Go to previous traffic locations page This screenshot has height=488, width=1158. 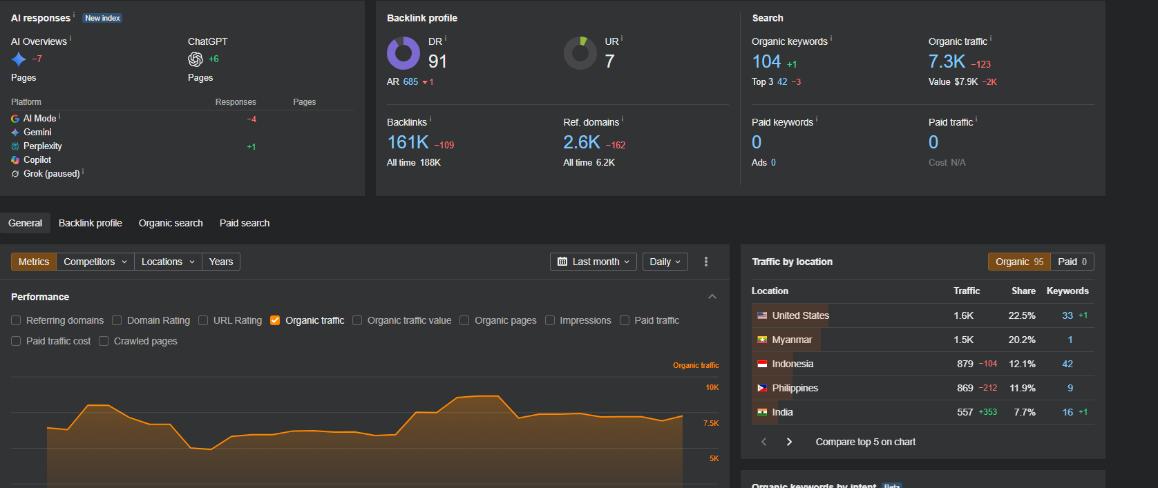tap(764, 441)
